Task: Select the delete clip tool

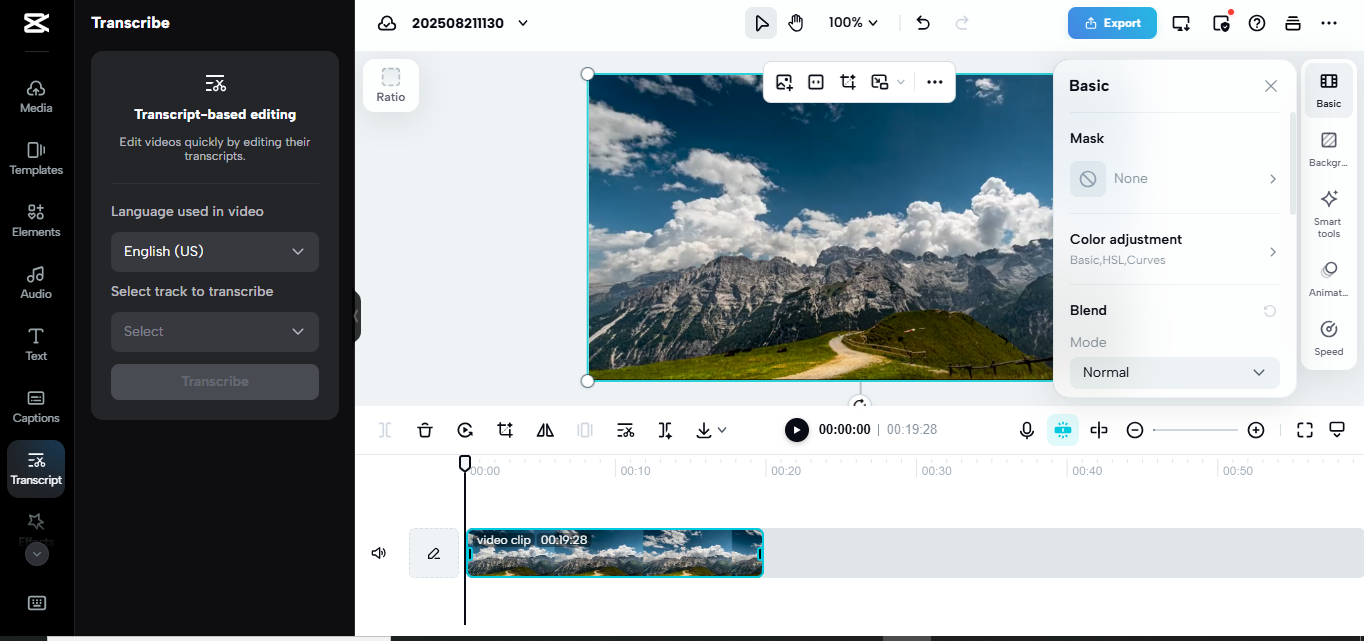Action: tap(425, 430)
